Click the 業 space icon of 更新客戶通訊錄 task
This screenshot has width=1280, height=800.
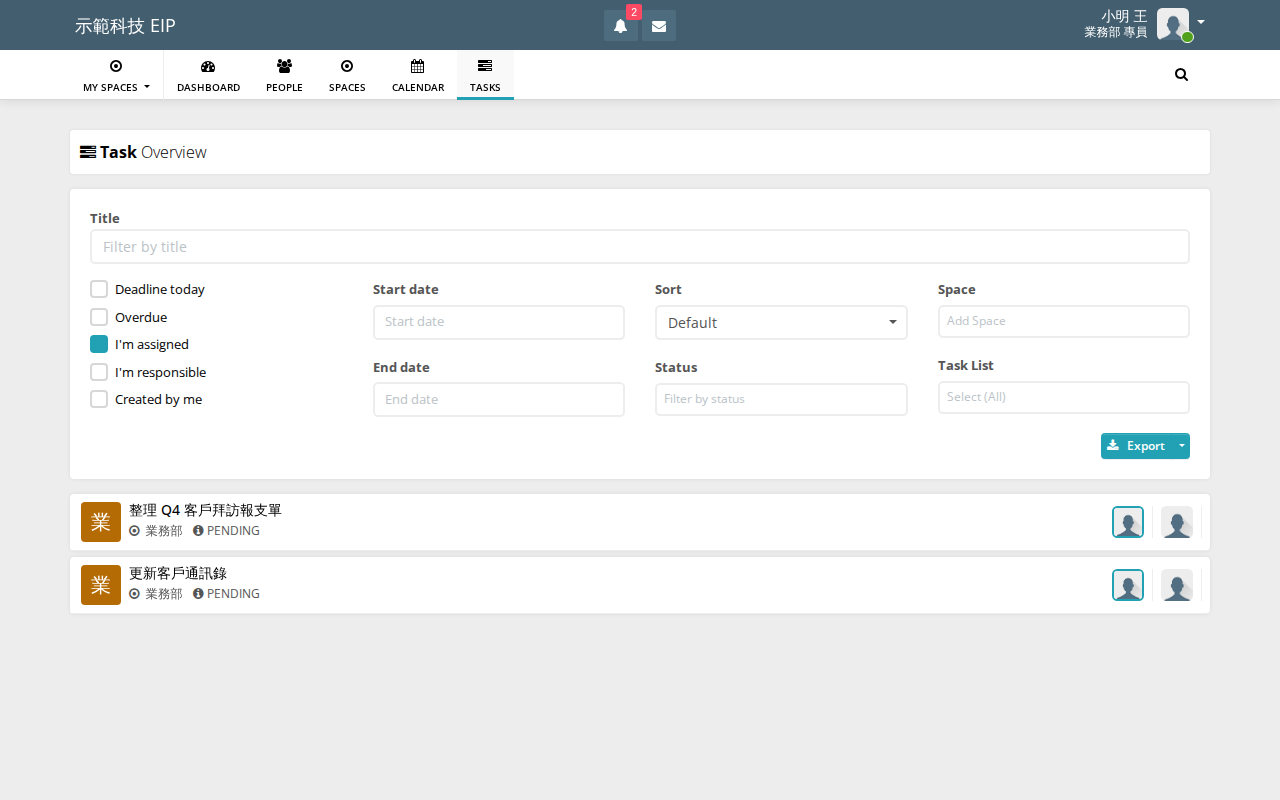click(x=101, y=585)
